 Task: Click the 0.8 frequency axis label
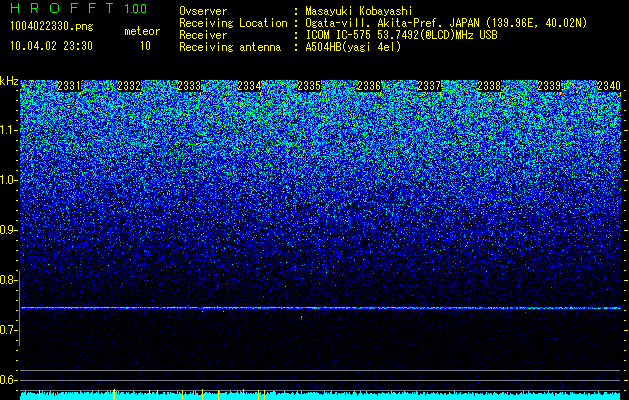coord(8,280)
